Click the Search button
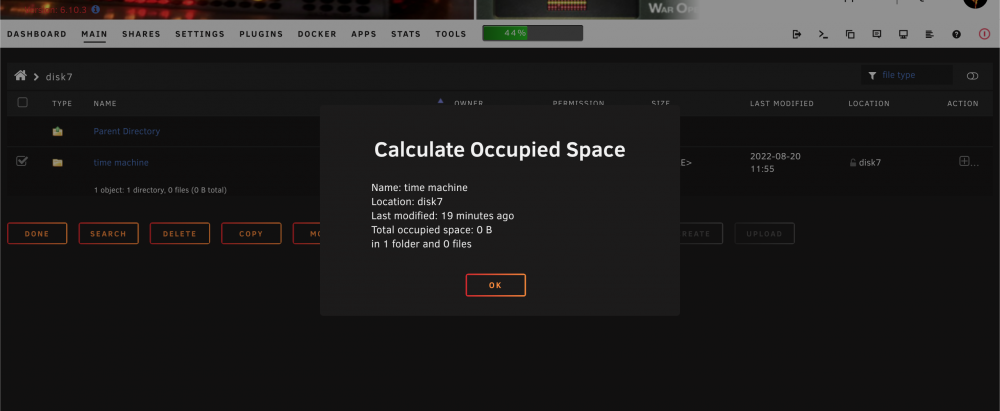Screen dimensions: 1000x411 [x=108, y=234]
